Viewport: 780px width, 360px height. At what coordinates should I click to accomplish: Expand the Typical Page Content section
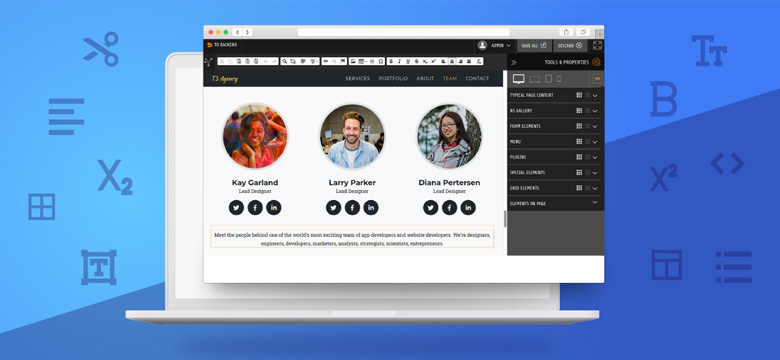pyautogui.click(x=595, y=95)
